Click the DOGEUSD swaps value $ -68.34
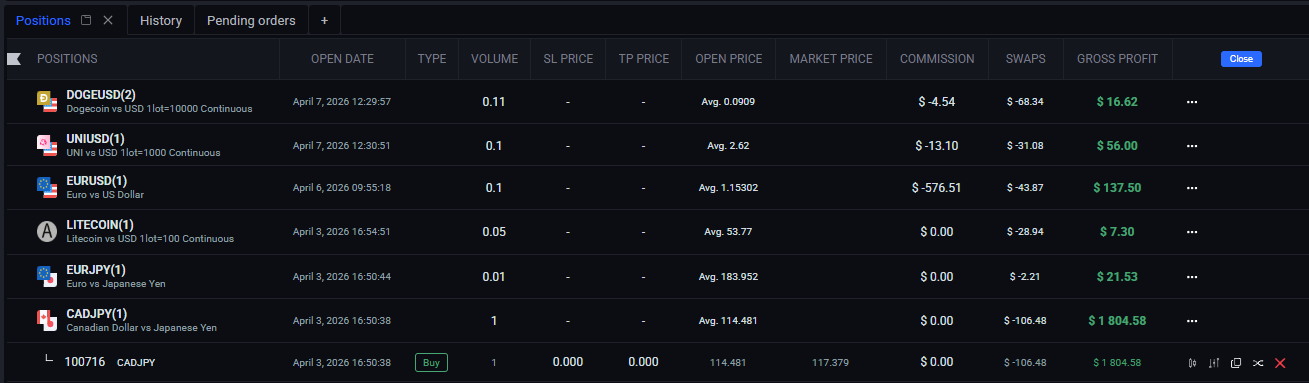The image size is (1309, 383). tap(1025, 102)
